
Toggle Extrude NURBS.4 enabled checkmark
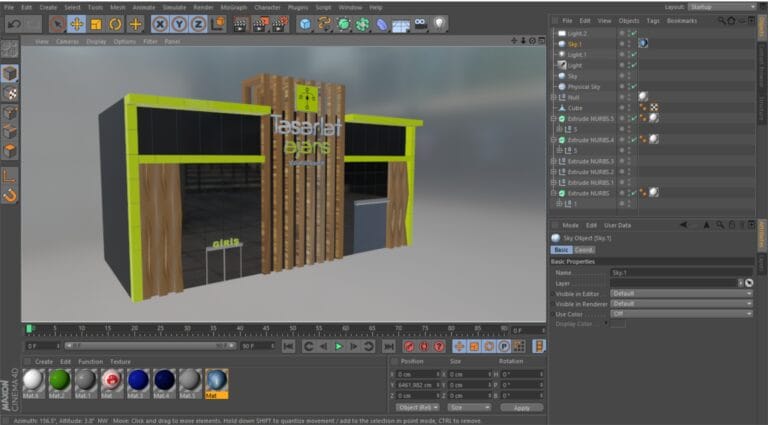pyautogui.click(x=634, y=140)
